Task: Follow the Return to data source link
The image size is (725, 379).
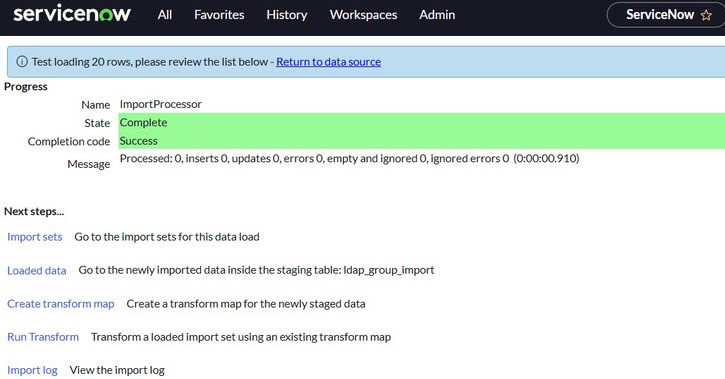Action: coord(328,62)
